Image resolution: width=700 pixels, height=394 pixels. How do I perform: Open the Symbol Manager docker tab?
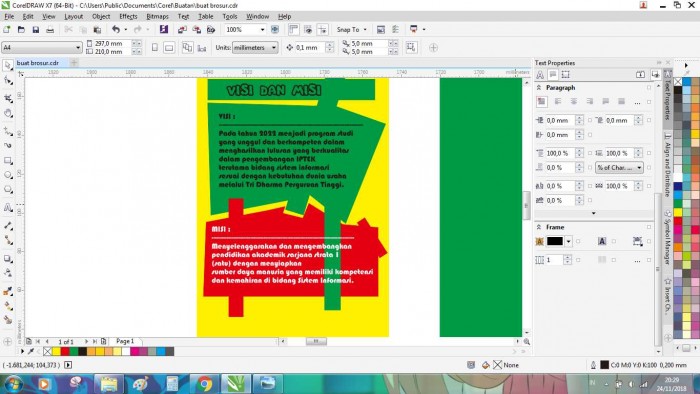[667, 238]
